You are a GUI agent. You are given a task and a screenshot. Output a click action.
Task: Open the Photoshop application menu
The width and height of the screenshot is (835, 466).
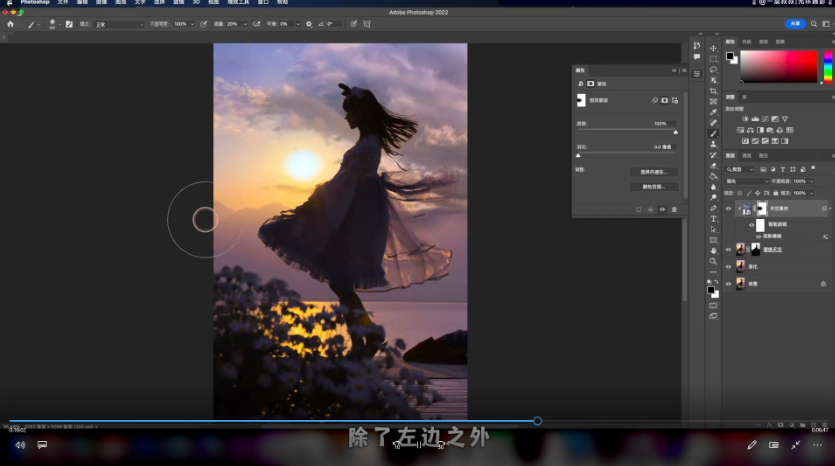(35, 3)
